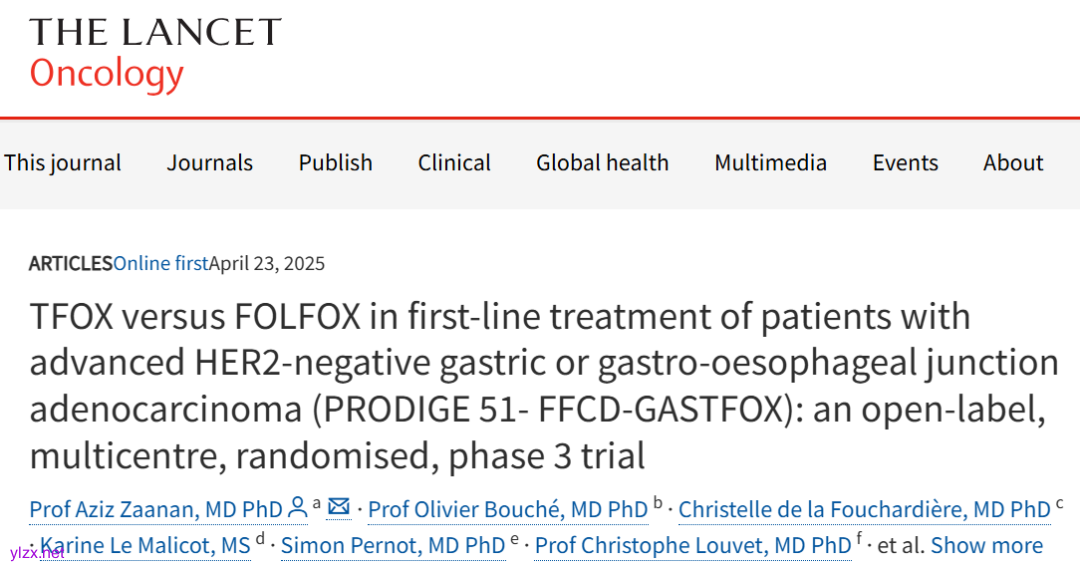Viewport: 1080px width, 568px height.
Task: Click the Online first link
Action: point(160,264)
